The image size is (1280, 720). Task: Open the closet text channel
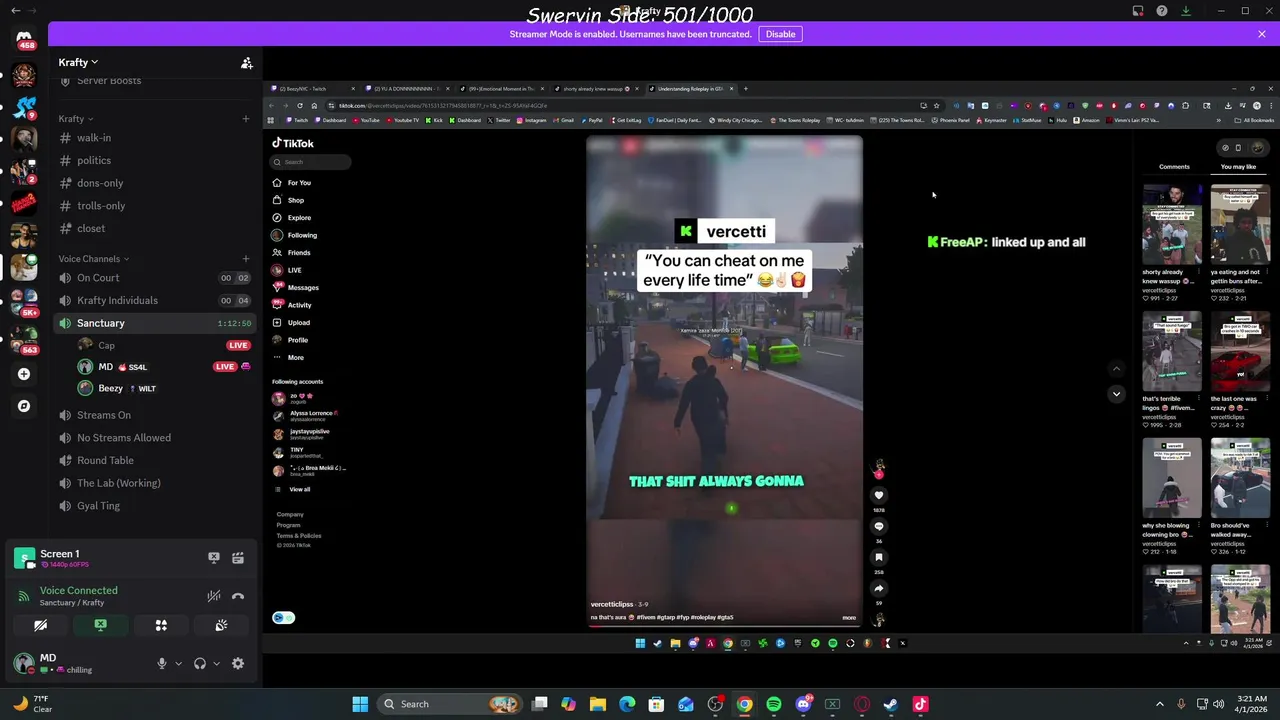click(x=155, y=228)
